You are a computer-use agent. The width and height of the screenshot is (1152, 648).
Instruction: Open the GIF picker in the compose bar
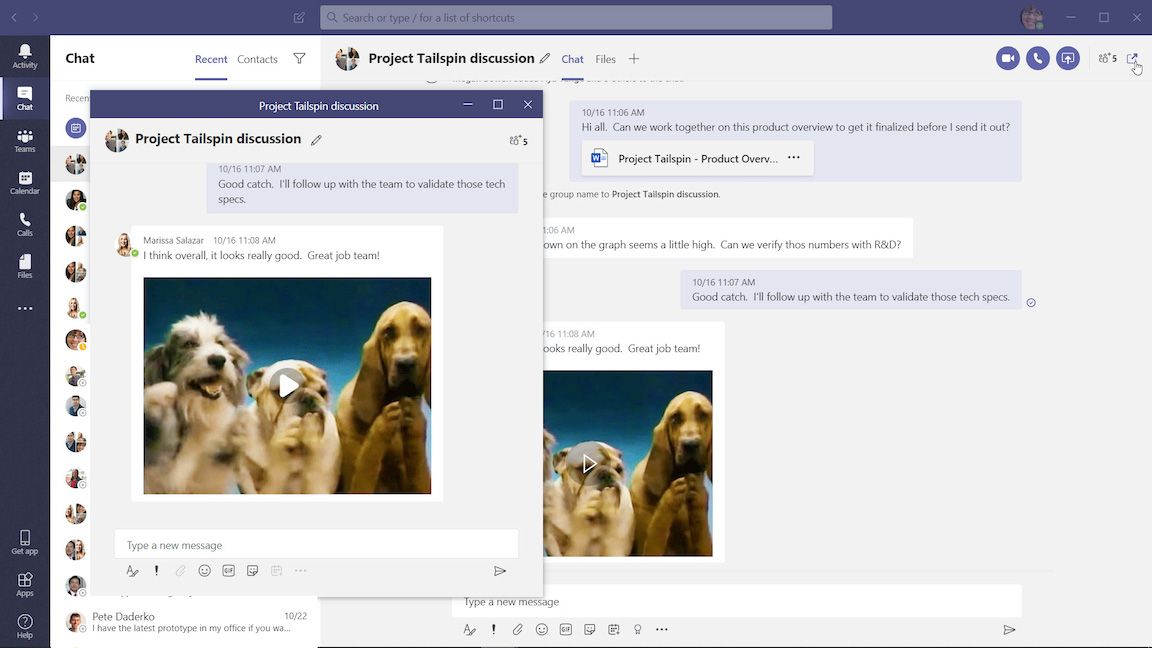(x=565, y=630)
